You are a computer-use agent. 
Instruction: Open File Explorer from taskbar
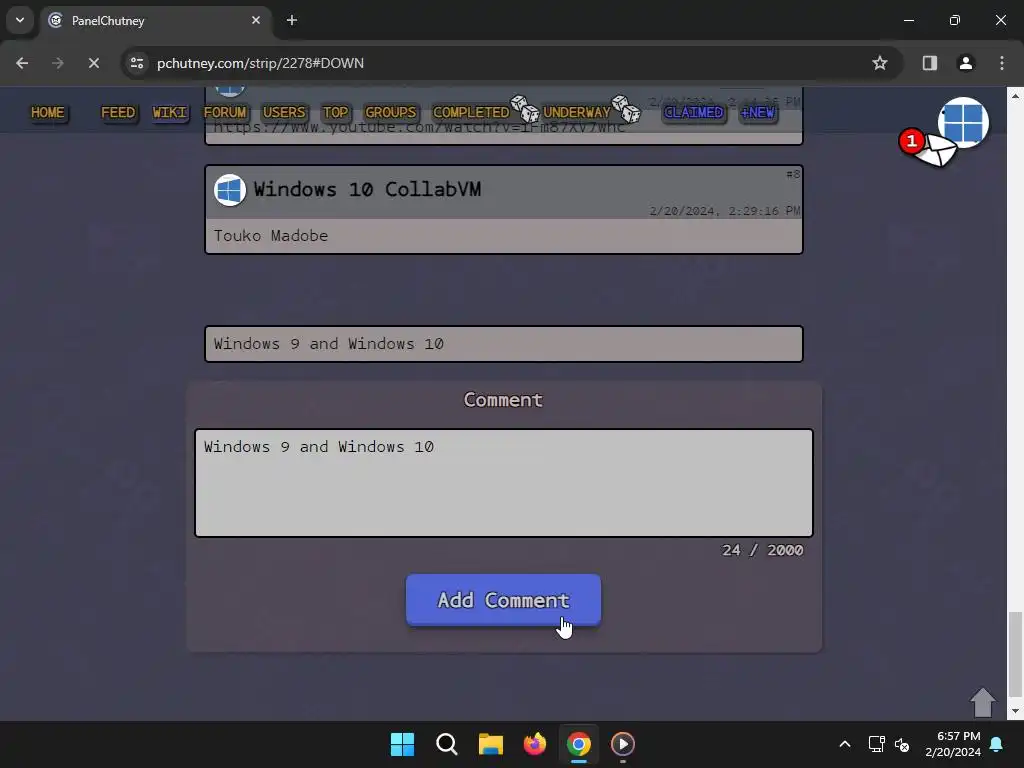tap(490, 744)
